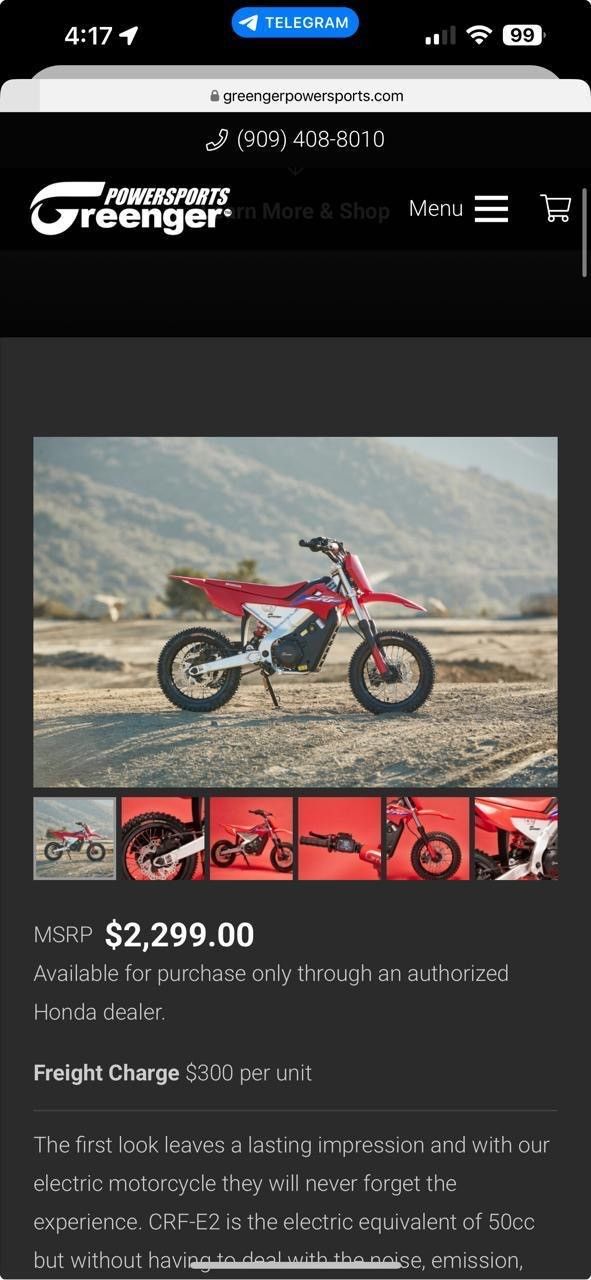Tap the phone handset icon
591x1280 pixels.
pos(217,140)
